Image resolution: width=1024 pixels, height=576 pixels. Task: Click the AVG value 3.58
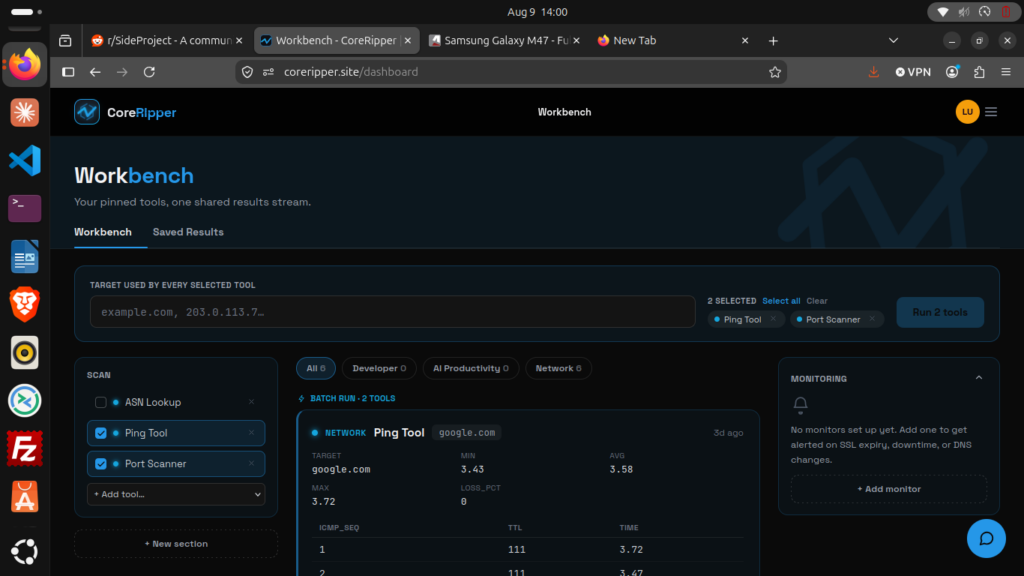tap(621, 469)
